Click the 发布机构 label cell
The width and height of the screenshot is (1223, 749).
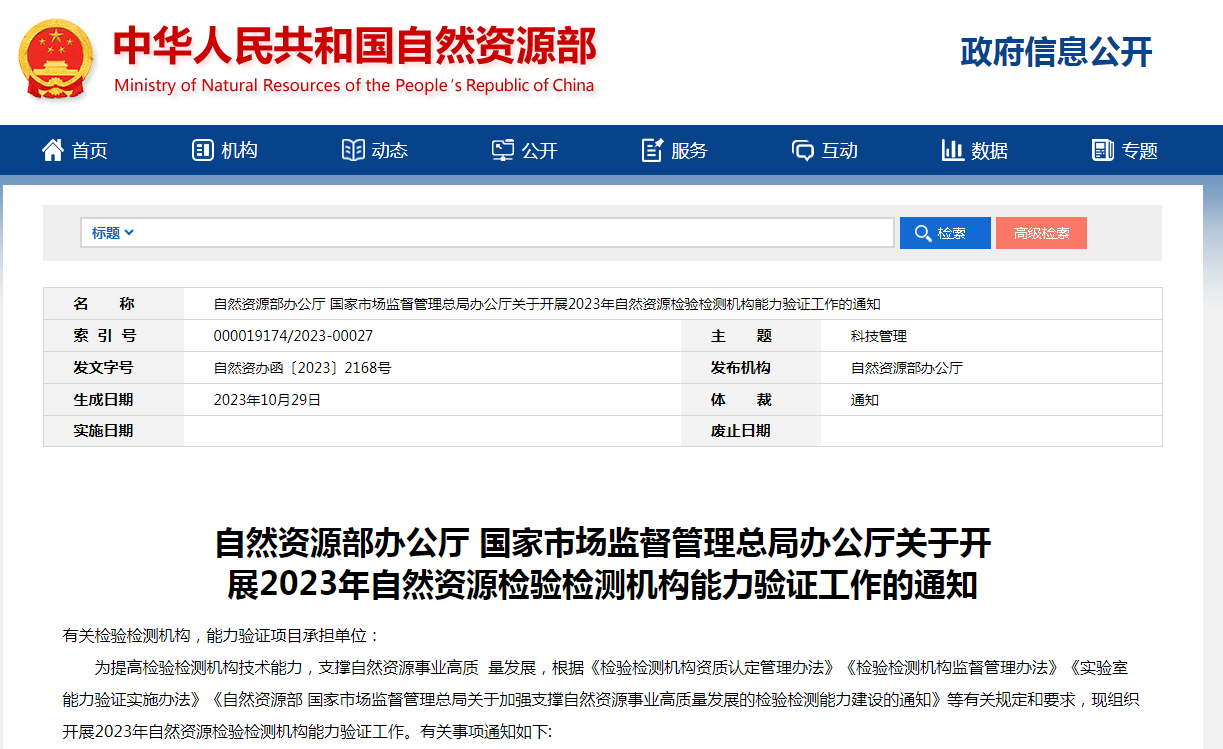coord(751,368)
